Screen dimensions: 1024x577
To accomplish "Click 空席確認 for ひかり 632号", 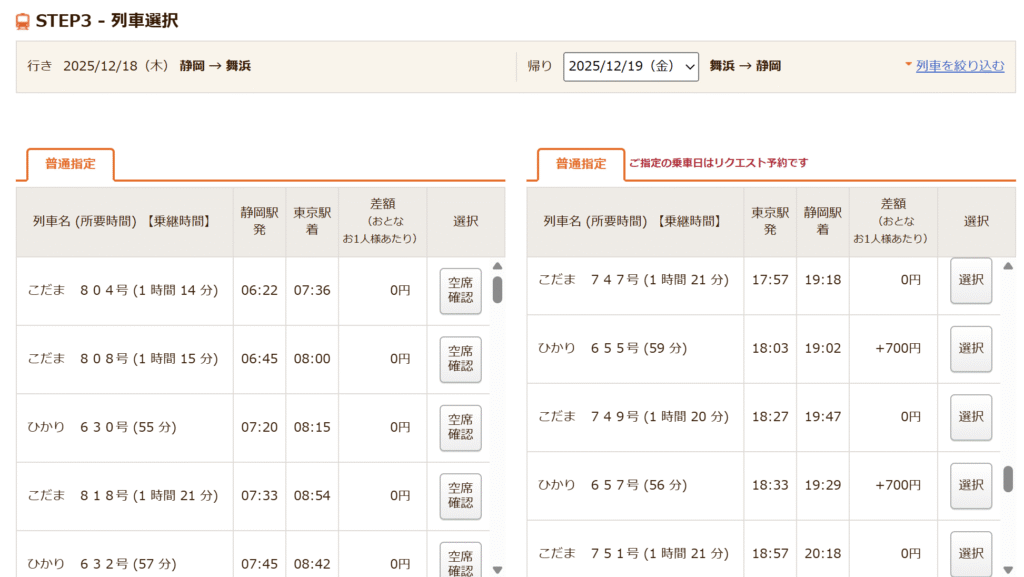I will 460,560.
